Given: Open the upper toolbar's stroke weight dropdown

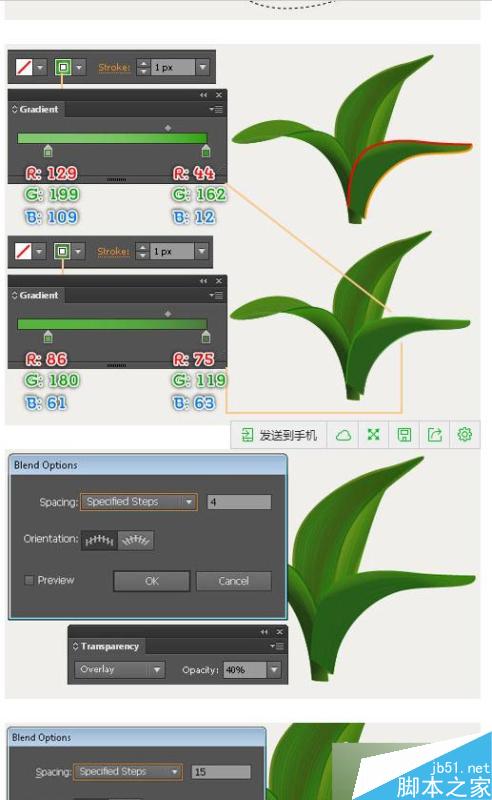Looking at the screenshot, I should pos(203,67).
